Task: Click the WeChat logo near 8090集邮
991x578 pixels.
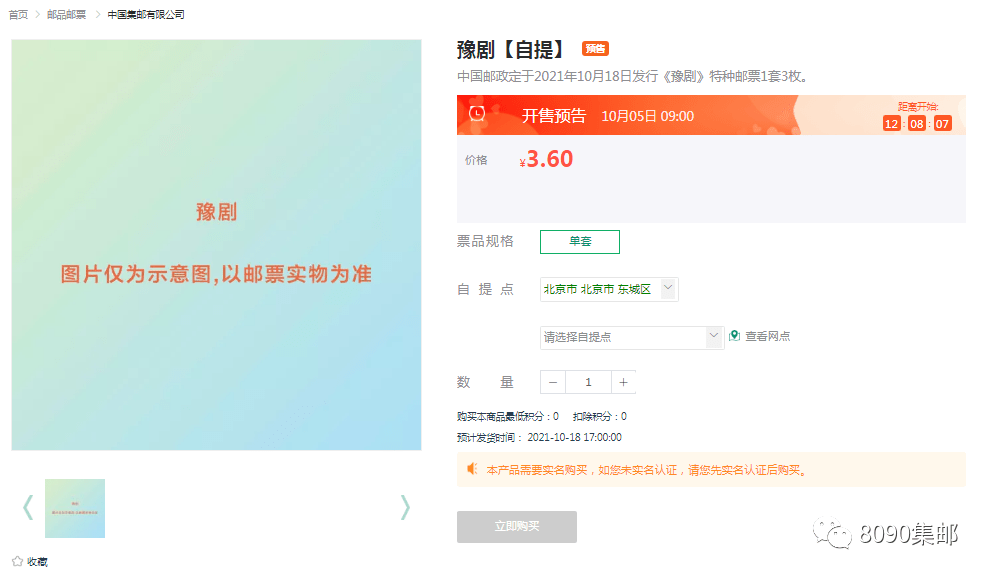Action: click(832, 535)
